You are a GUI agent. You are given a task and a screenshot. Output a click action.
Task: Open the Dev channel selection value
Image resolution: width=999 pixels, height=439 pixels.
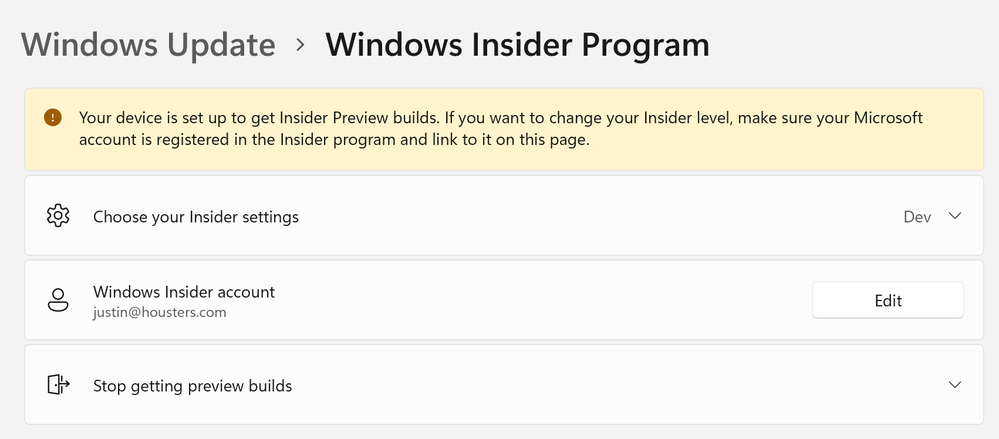(916, 216)
